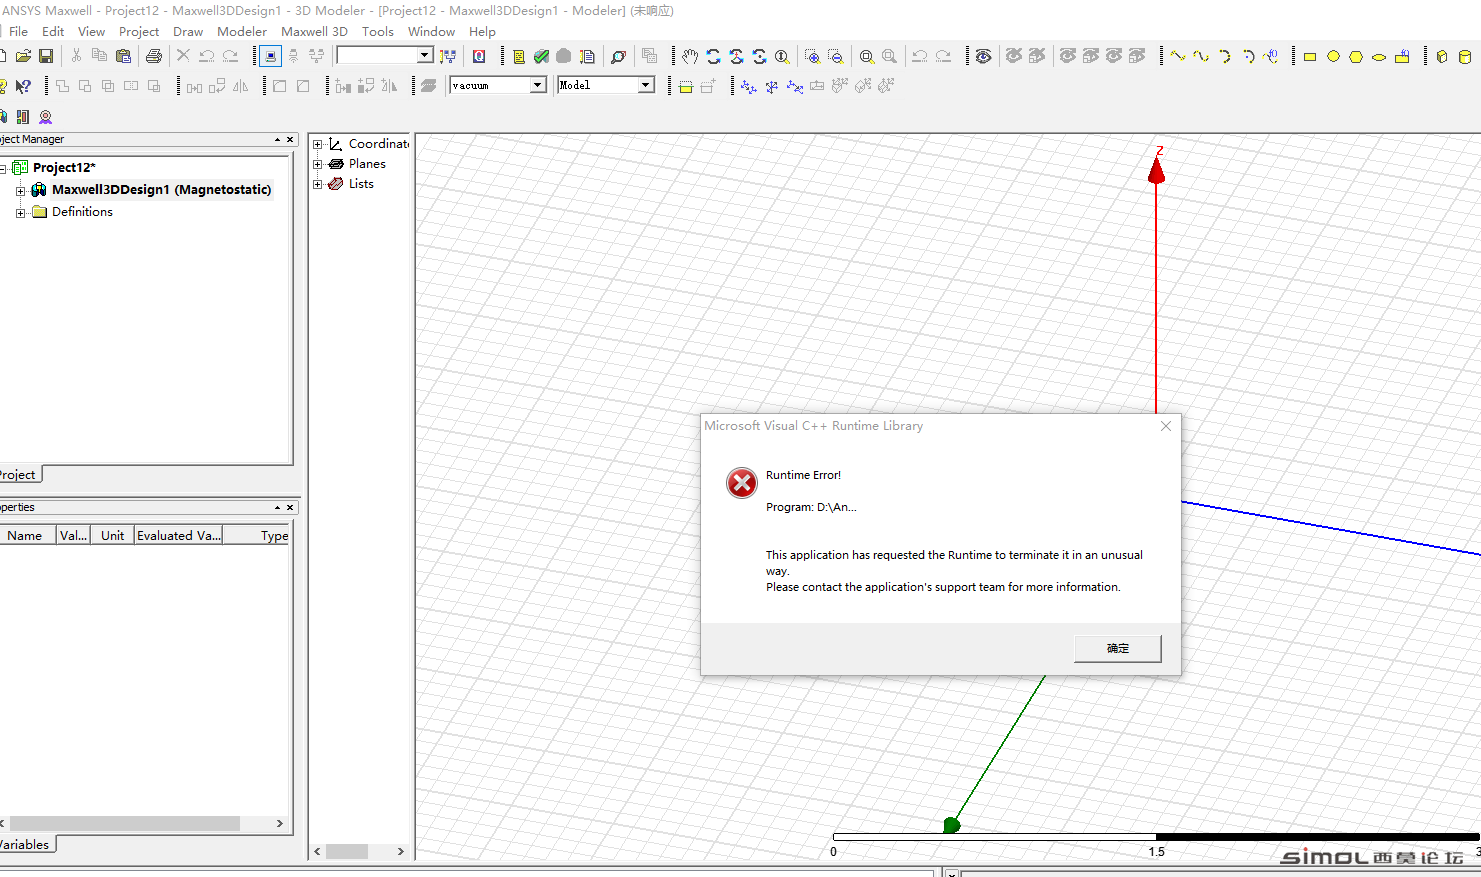Click the 确定 button in the error dialog
The height and width of the screenshot is (877, 1481).
[1118, 648]
